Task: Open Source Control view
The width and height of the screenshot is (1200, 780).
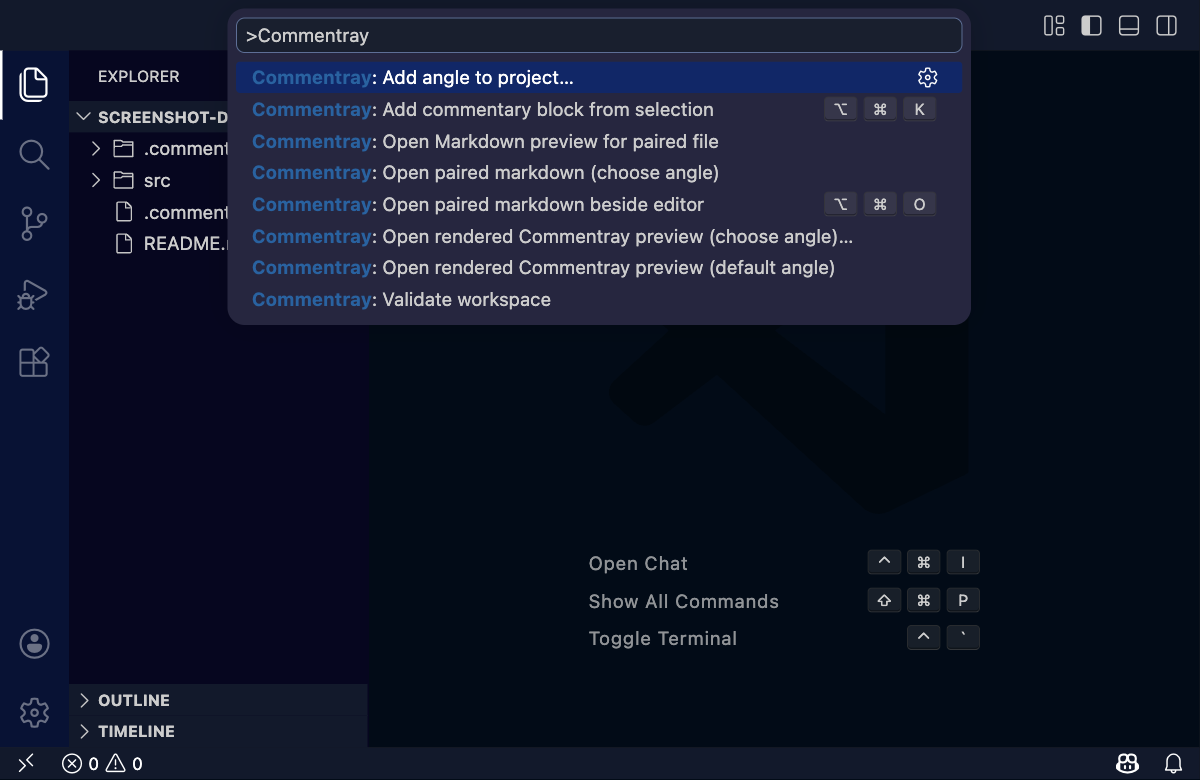Action: coord(34,225)
